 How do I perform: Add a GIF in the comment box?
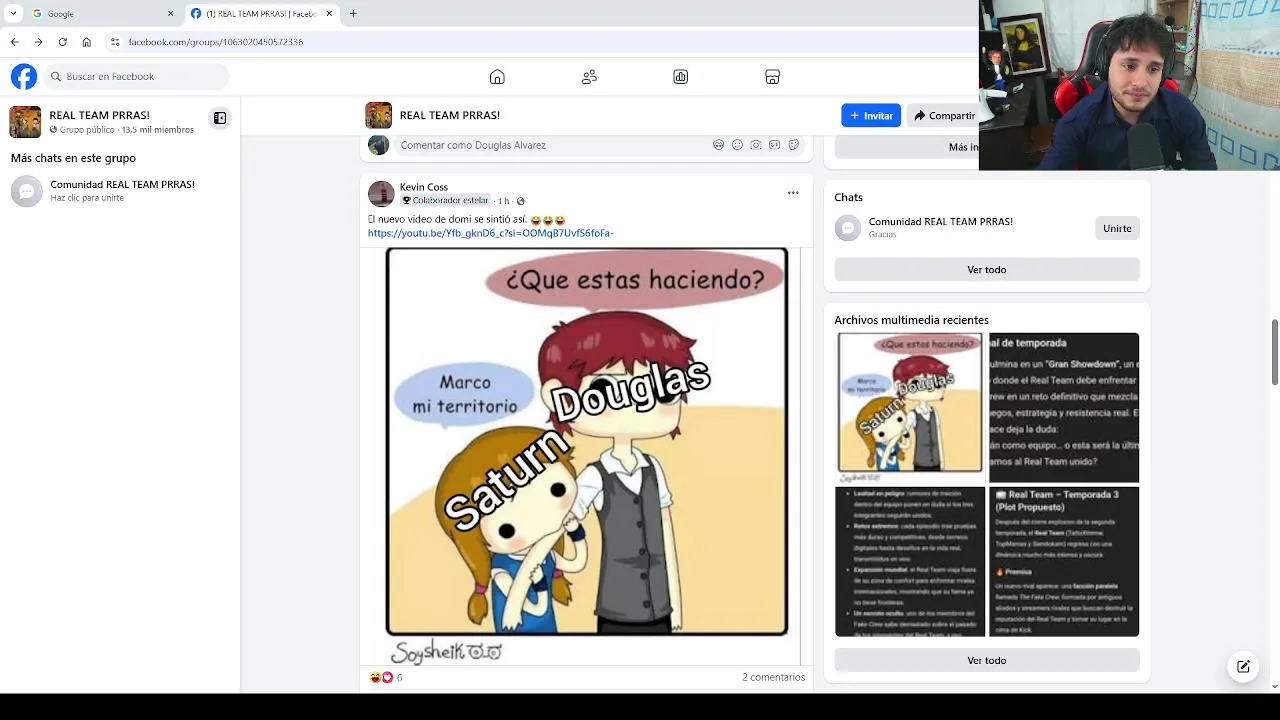click(774, 145)
